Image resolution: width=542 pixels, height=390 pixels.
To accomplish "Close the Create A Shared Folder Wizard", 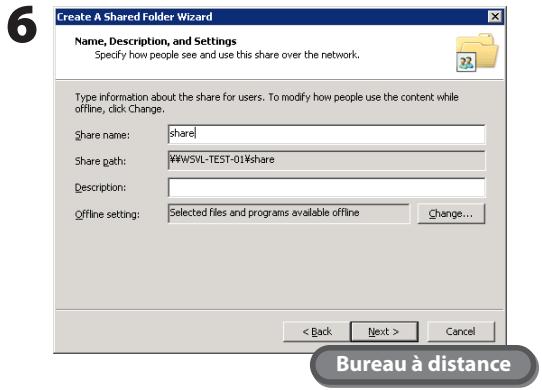I will pyautogui.click(x=495, y=16).
